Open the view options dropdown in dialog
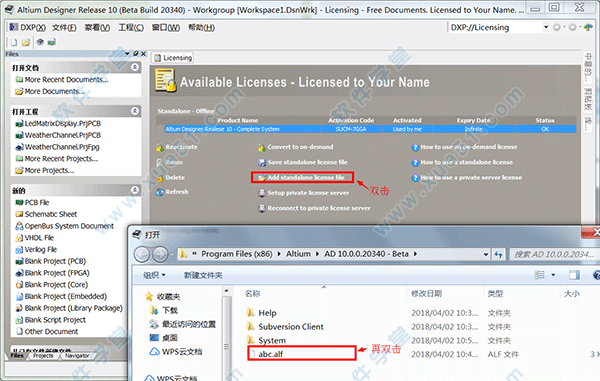The image size is (600, 381). coord(553,275)
